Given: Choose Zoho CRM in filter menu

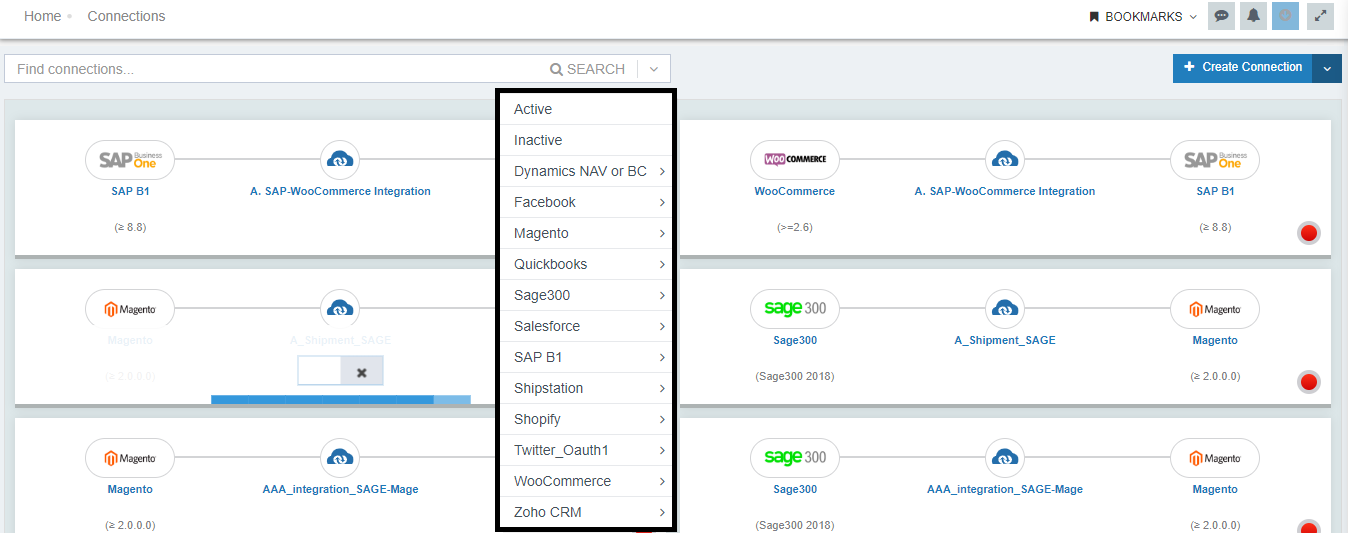Looking at the screenshot, I should coord(586,512).
